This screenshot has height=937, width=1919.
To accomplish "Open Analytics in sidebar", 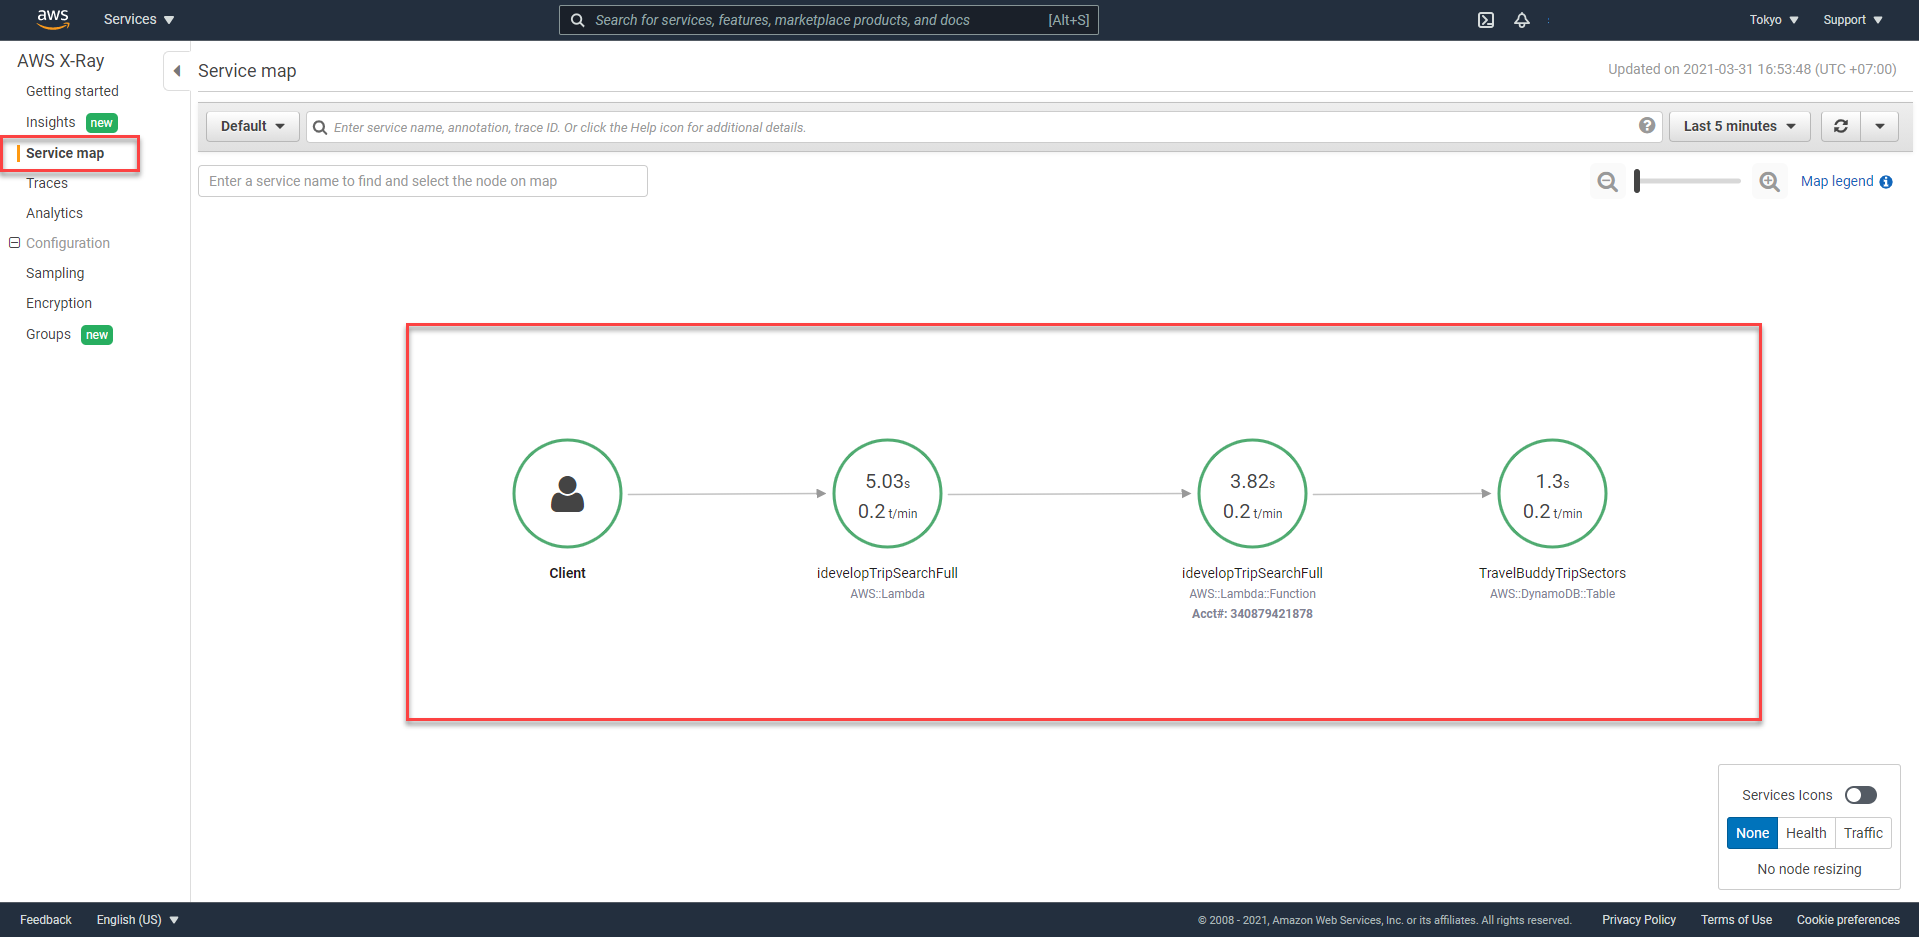I will (x=54, y=213).
